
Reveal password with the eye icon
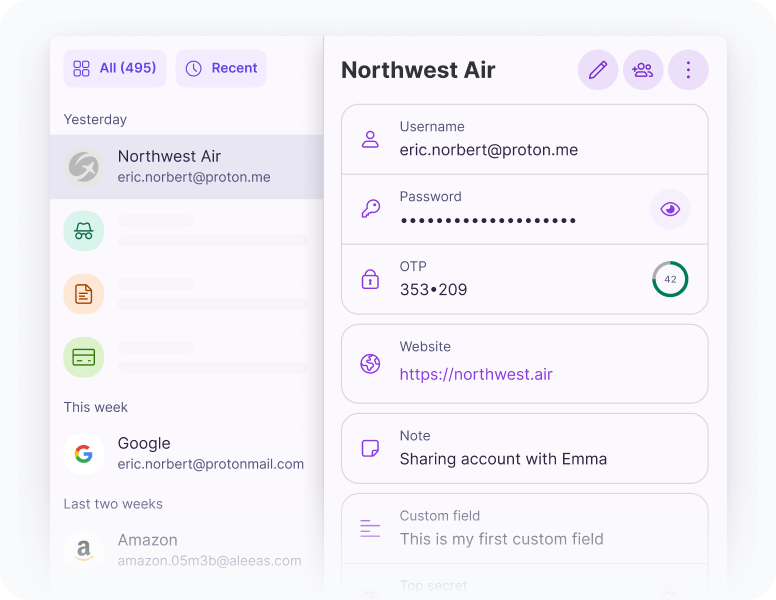pos(670,209)
